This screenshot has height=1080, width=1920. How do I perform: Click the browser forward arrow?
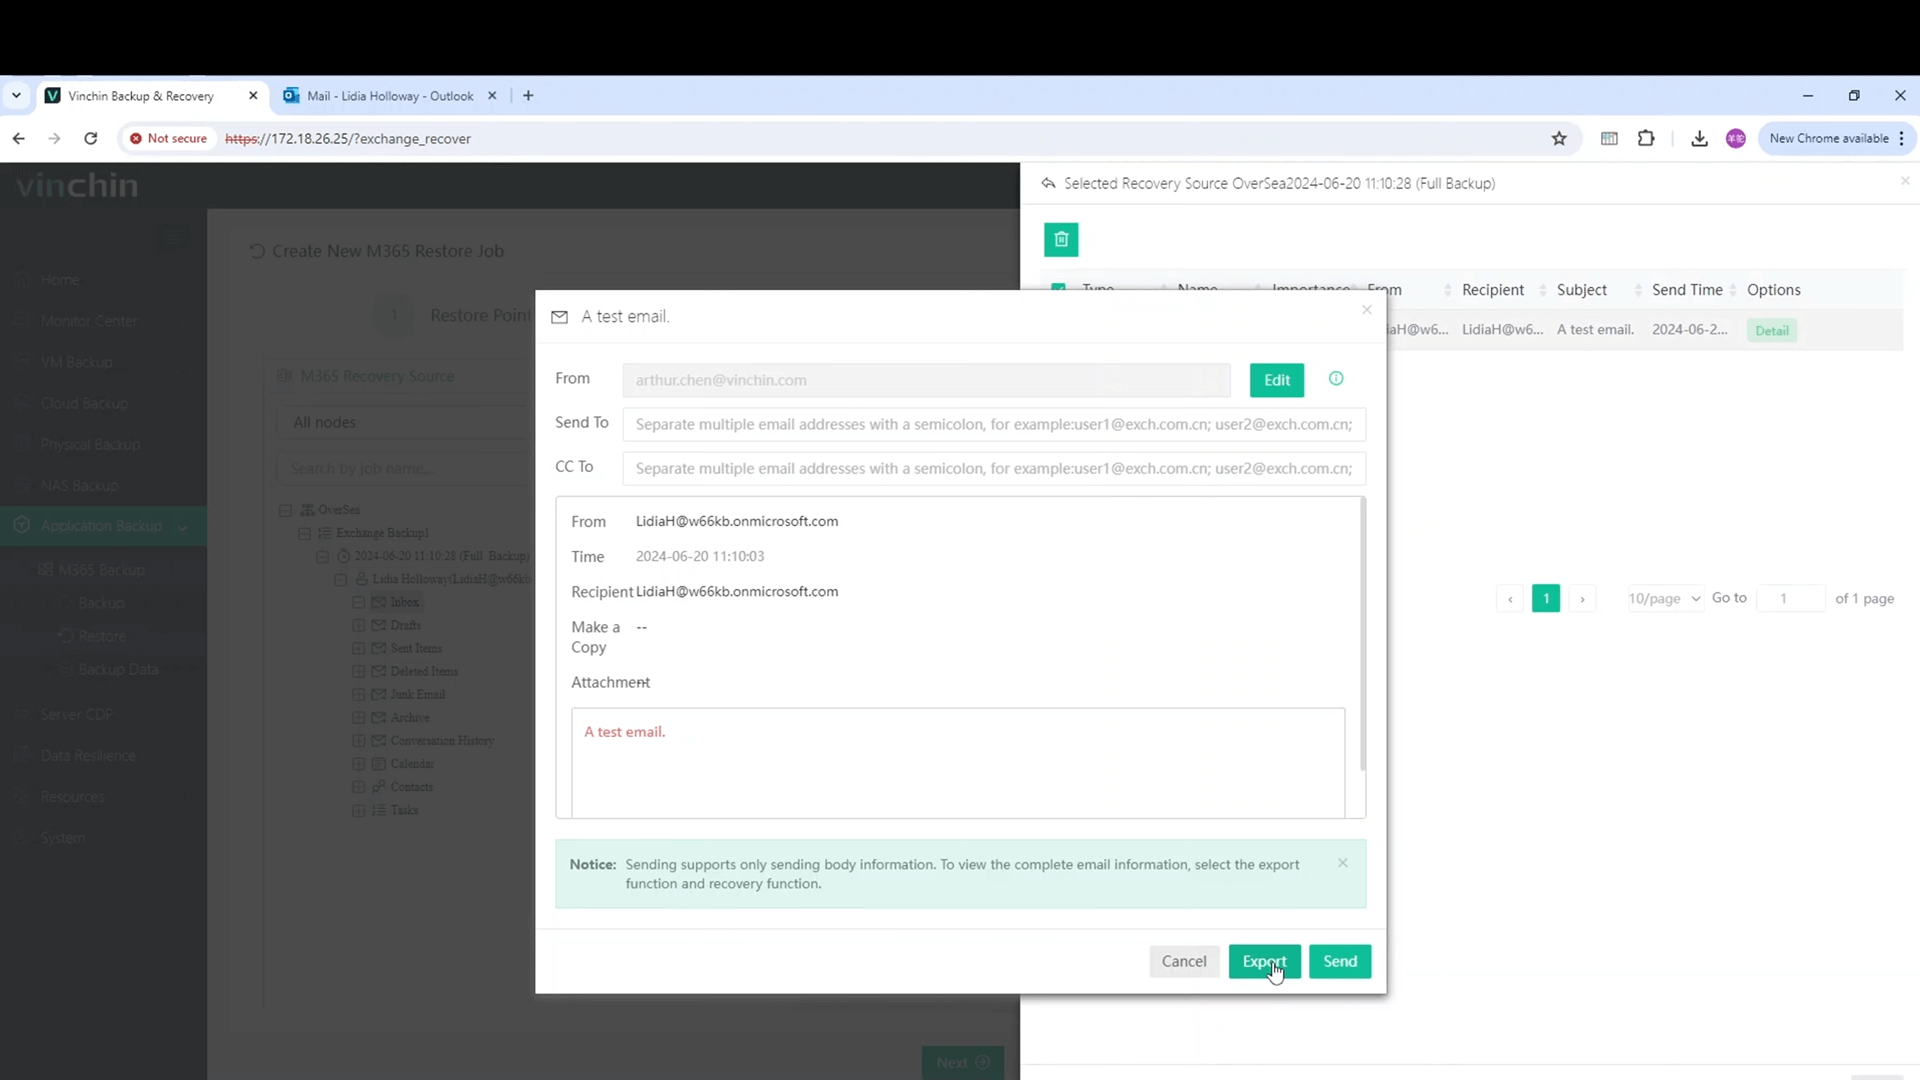tap(55, 139)
